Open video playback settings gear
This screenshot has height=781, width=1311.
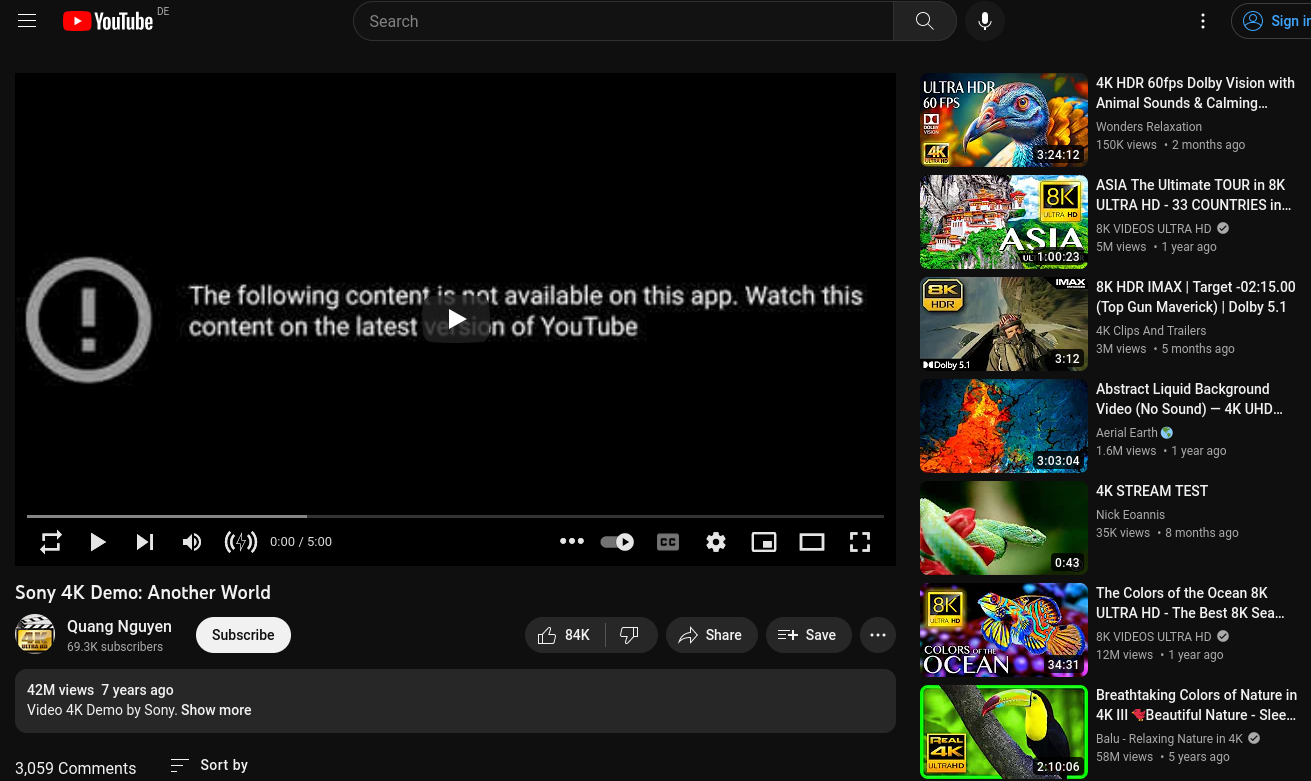pyautogui.click(x=716, y=541)
